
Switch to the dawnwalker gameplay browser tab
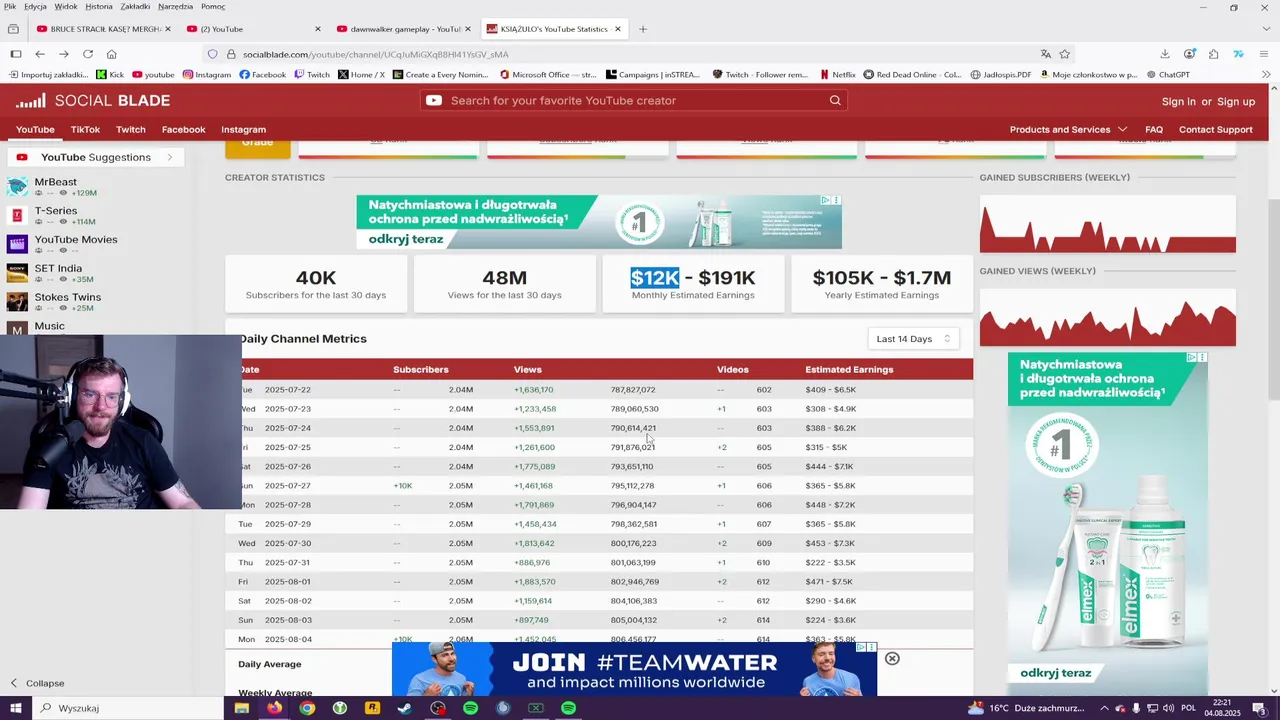point(404,29)
